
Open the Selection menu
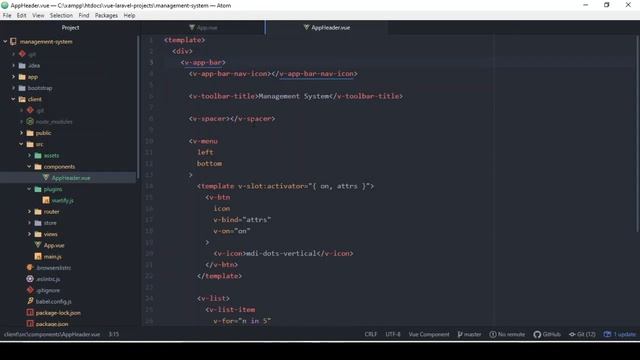coord(61,15)
